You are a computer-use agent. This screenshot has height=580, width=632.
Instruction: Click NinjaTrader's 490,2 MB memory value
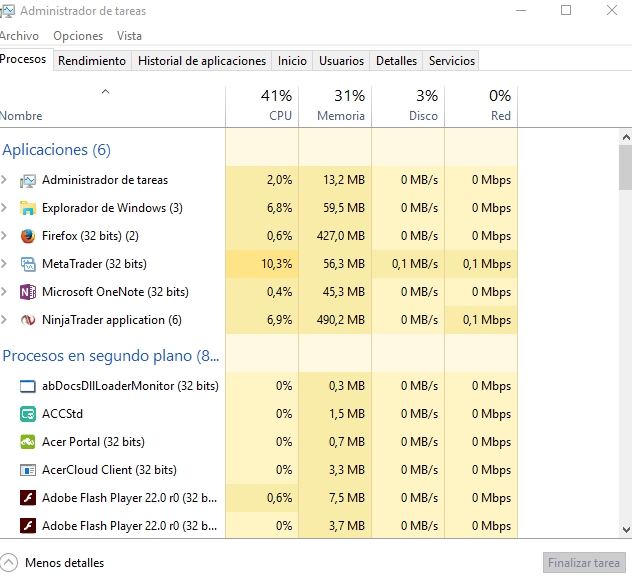click(341, 320)
